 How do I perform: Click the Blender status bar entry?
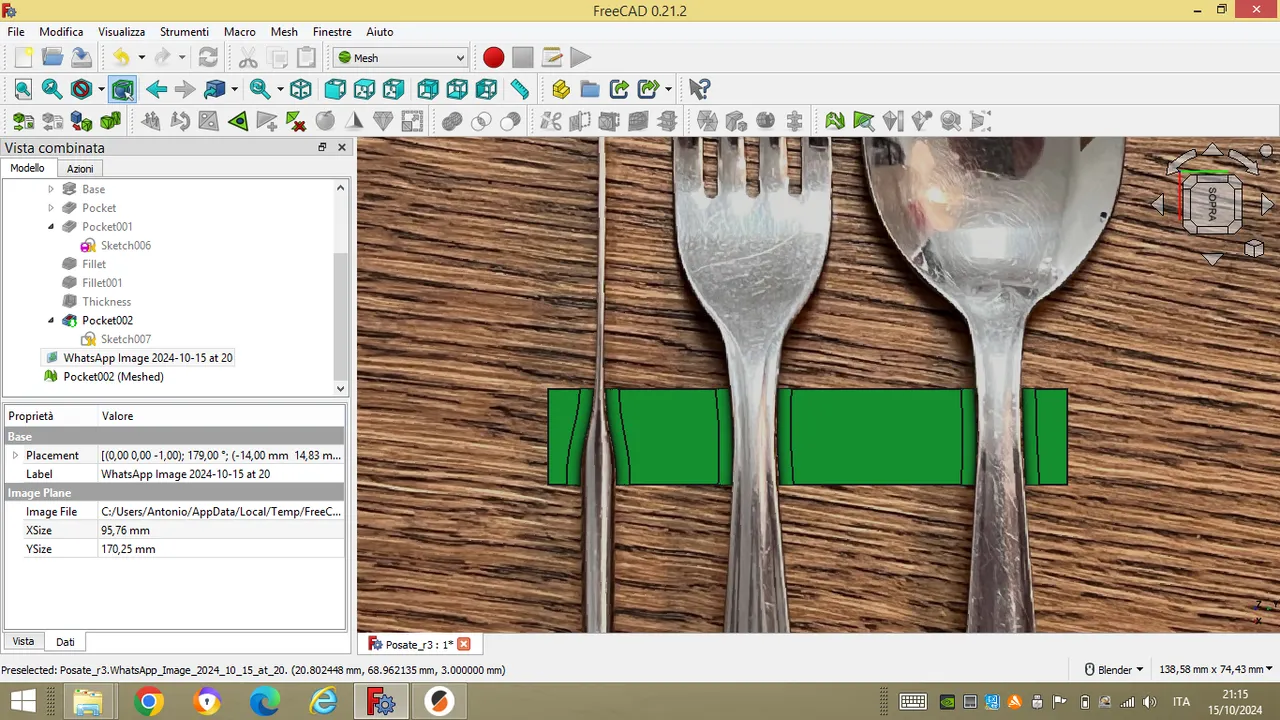(1113, 669)
